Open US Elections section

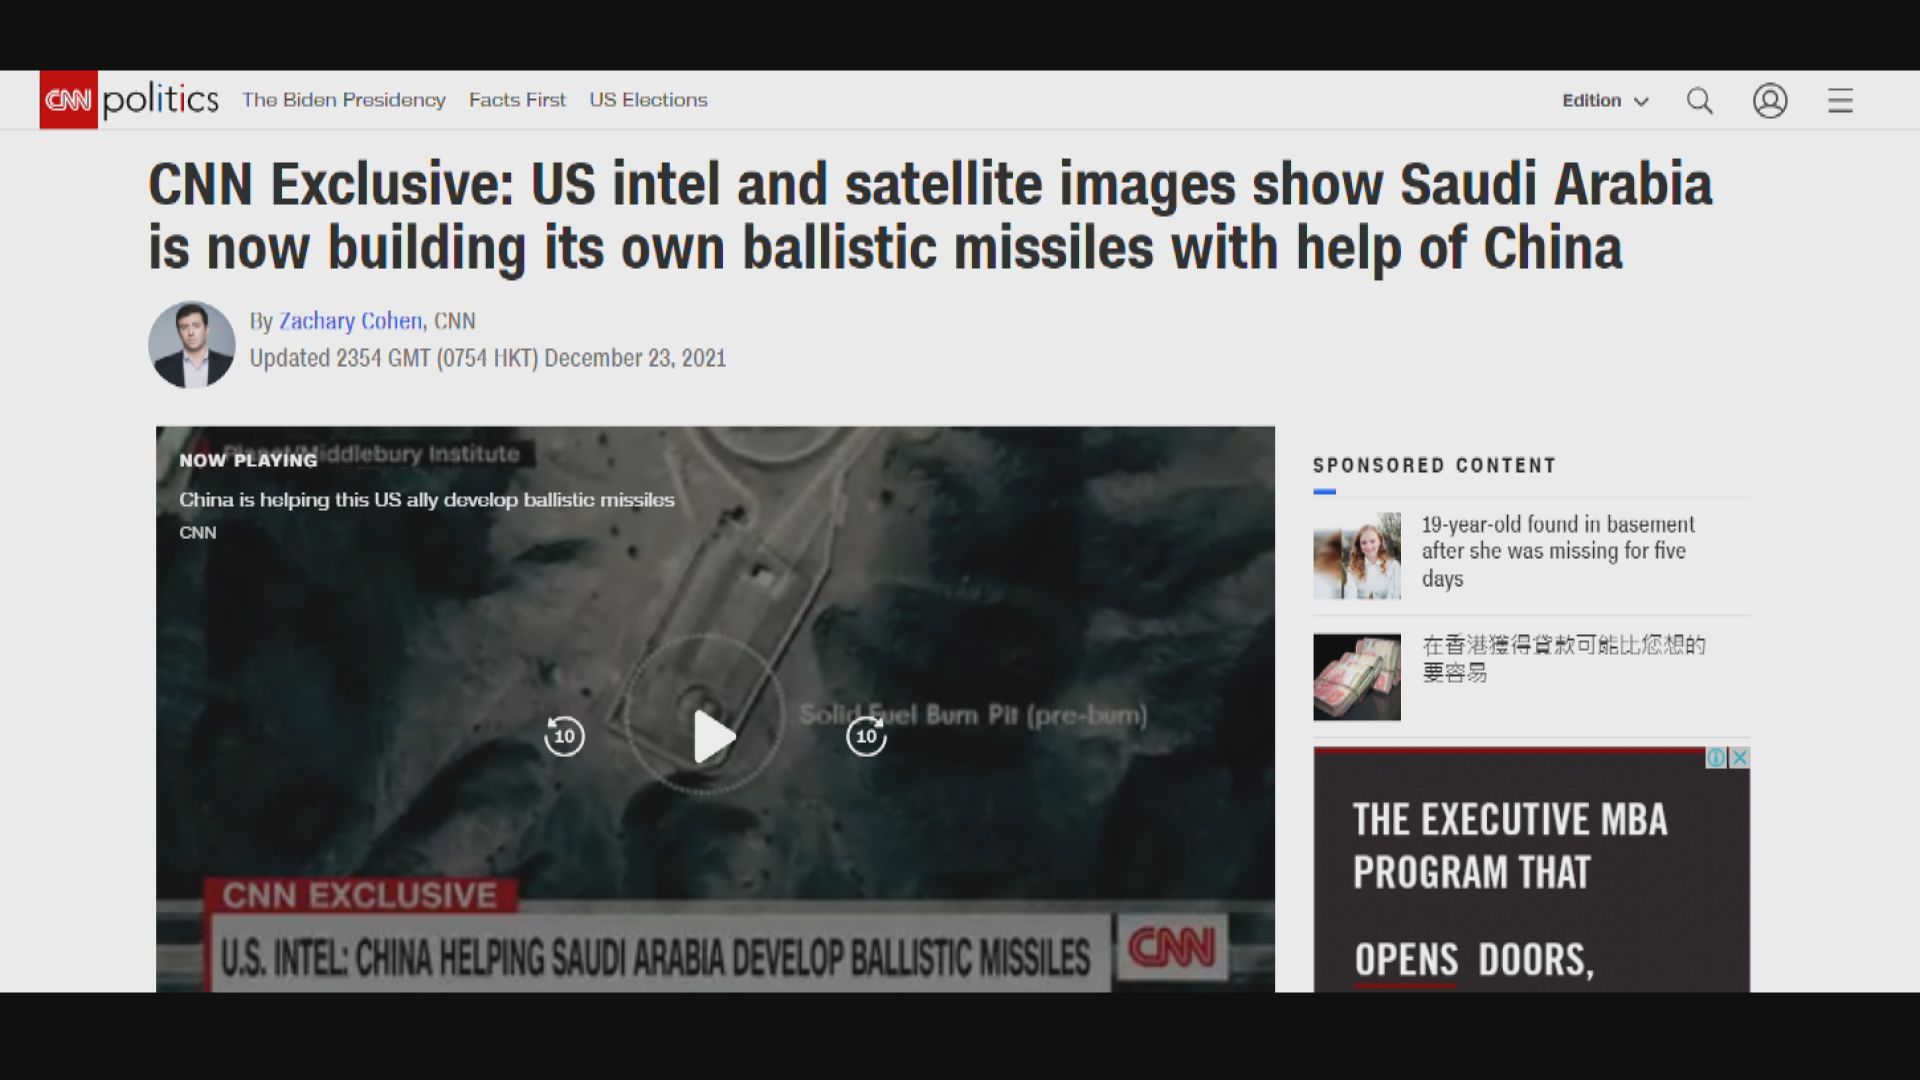coord(648,100)
